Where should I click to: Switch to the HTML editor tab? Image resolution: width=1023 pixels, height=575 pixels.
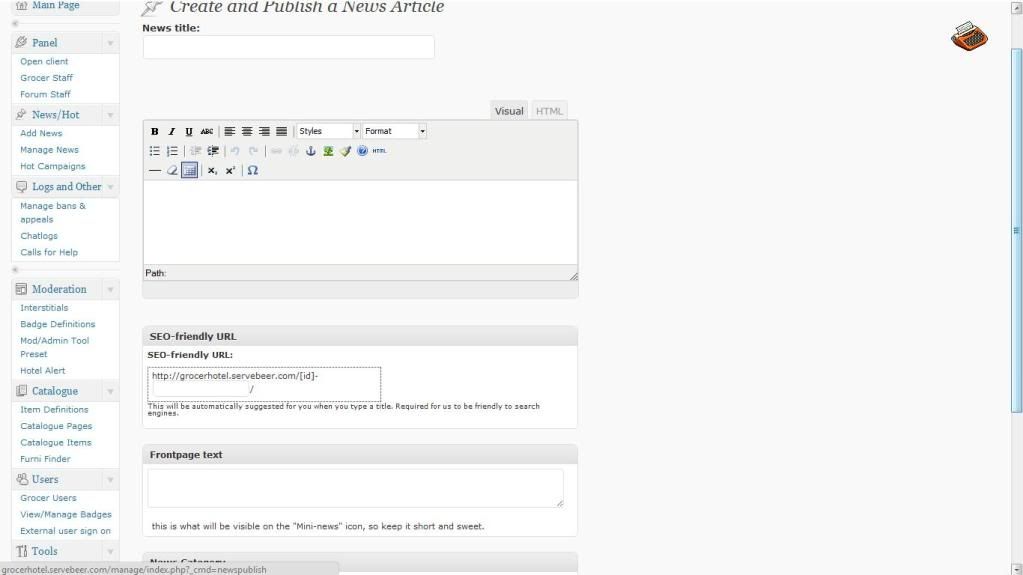coord(549,111)
